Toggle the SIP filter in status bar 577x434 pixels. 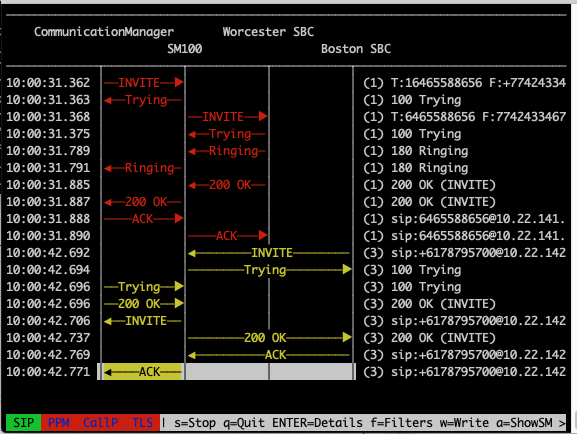coord(23,423)
